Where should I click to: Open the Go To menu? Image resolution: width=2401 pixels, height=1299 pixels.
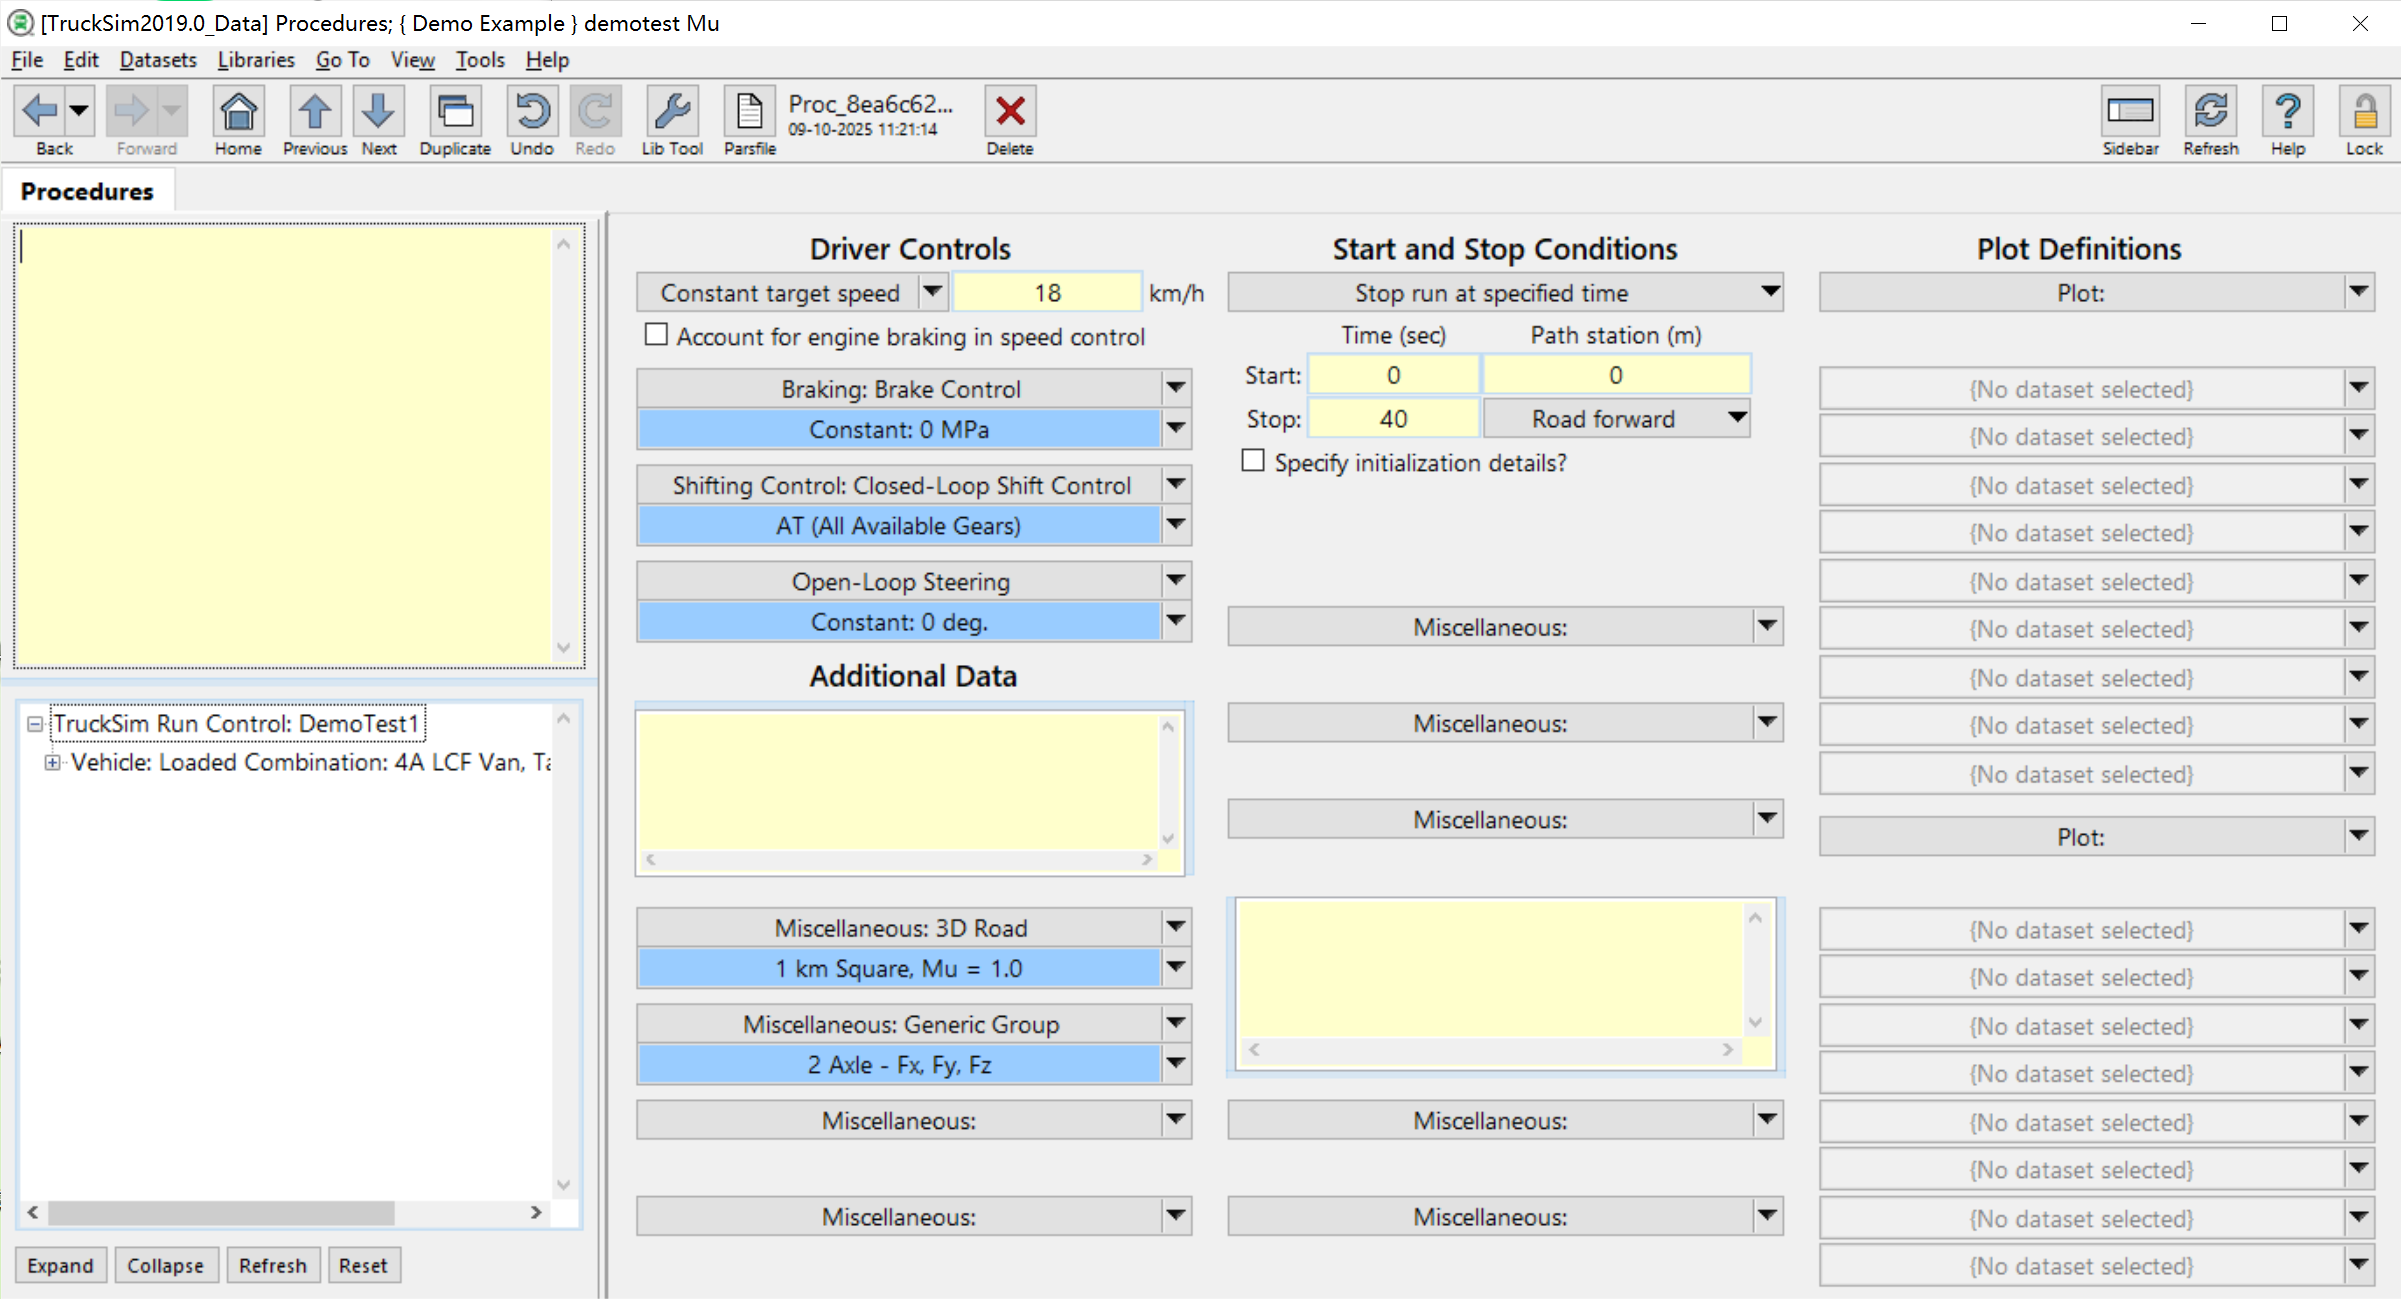pos(342,60)
